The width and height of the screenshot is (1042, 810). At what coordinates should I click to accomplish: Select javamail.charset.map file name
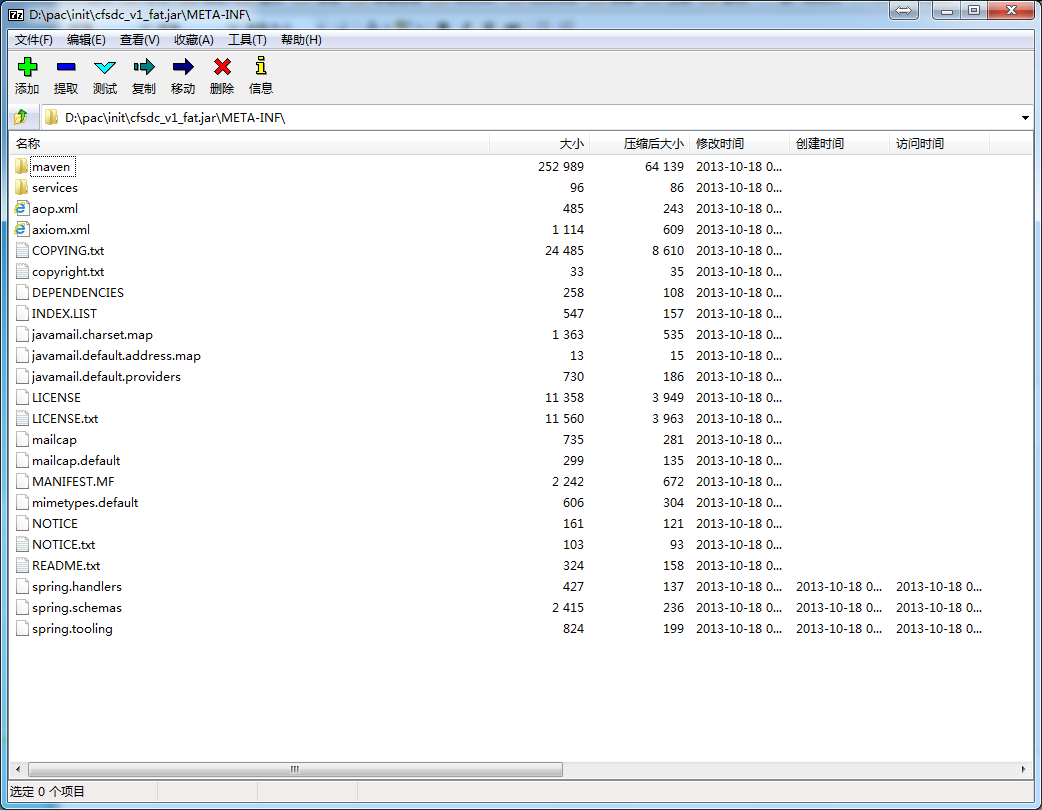pyautogui.click(x=92, y=335)
